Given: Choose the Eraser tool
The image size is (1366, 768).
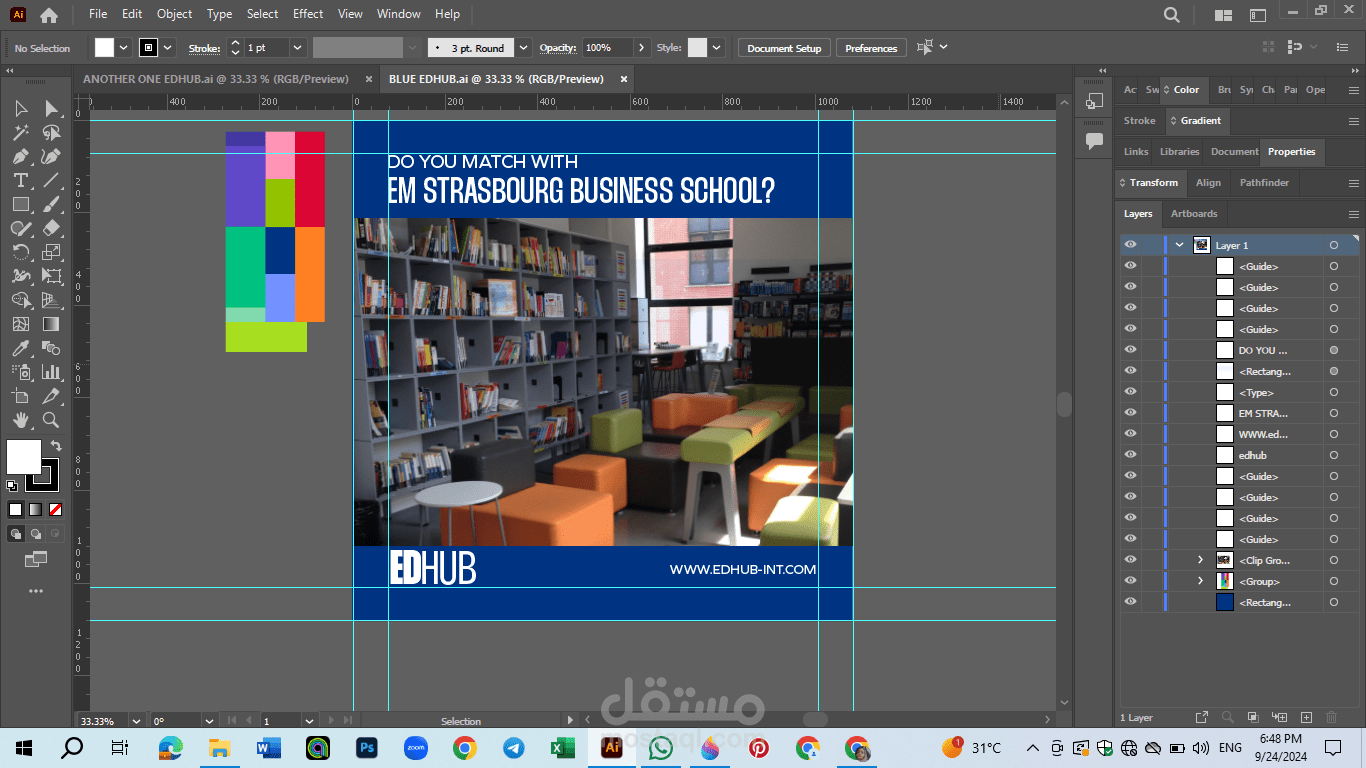Looking at the screenshot, I should point(51,228).
